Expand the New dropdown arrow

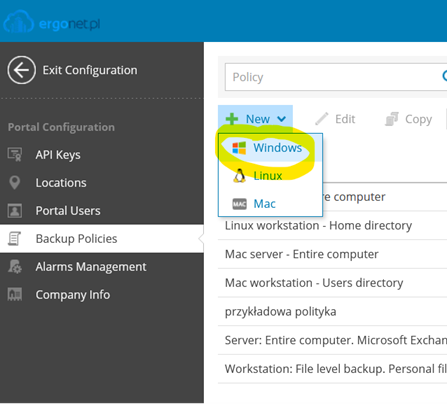click(282, 119)
